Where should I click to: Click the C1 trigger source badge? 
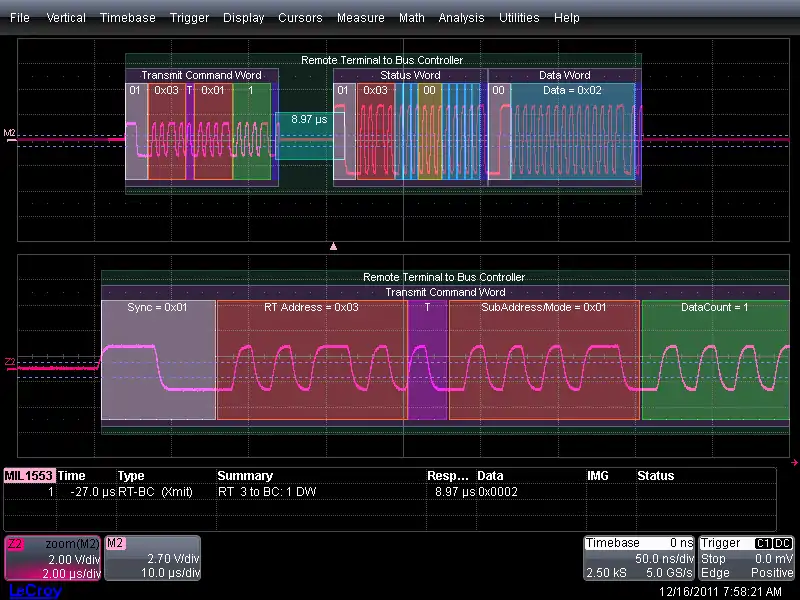point(762,543)
